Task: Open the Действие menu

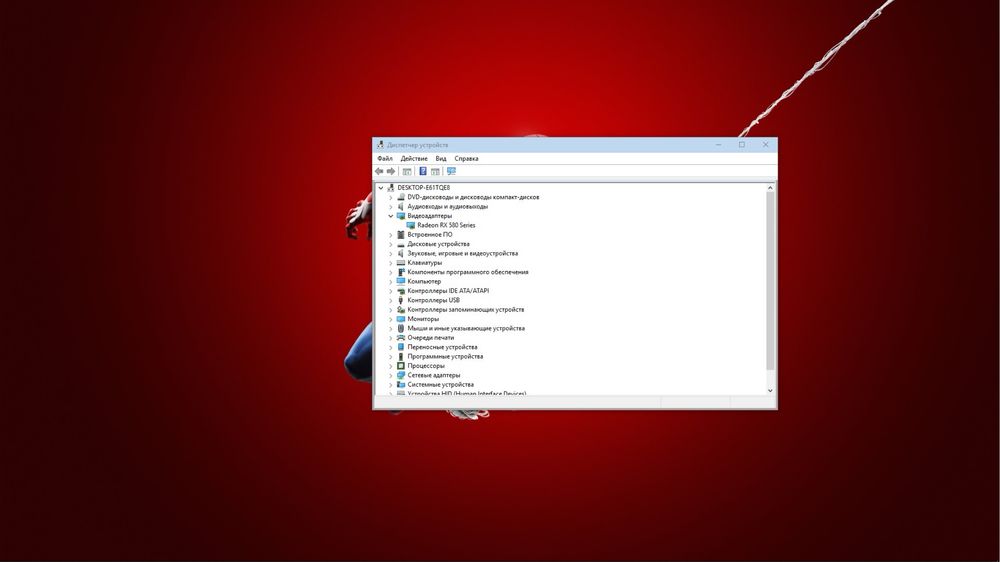Action: 414,158
